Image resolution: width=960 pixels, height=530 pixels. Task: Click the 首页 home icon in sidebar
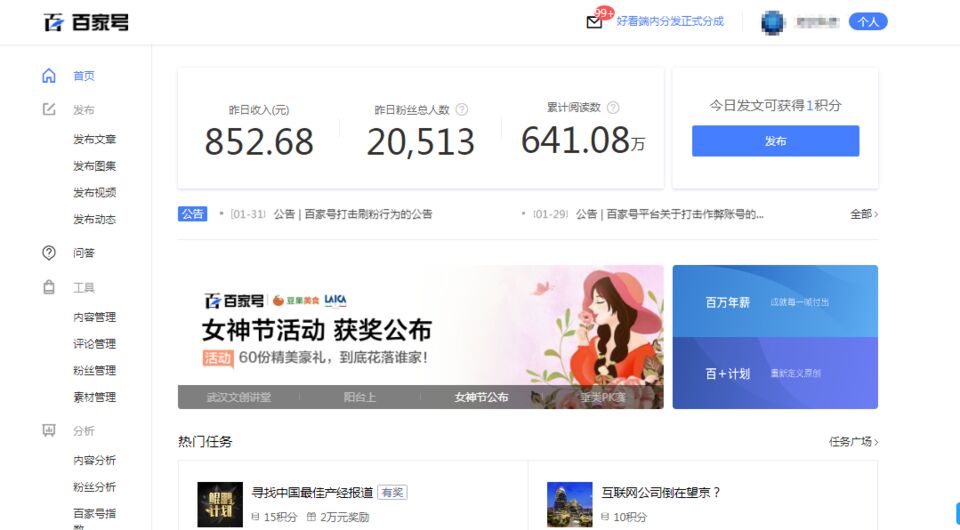(48, 76)
